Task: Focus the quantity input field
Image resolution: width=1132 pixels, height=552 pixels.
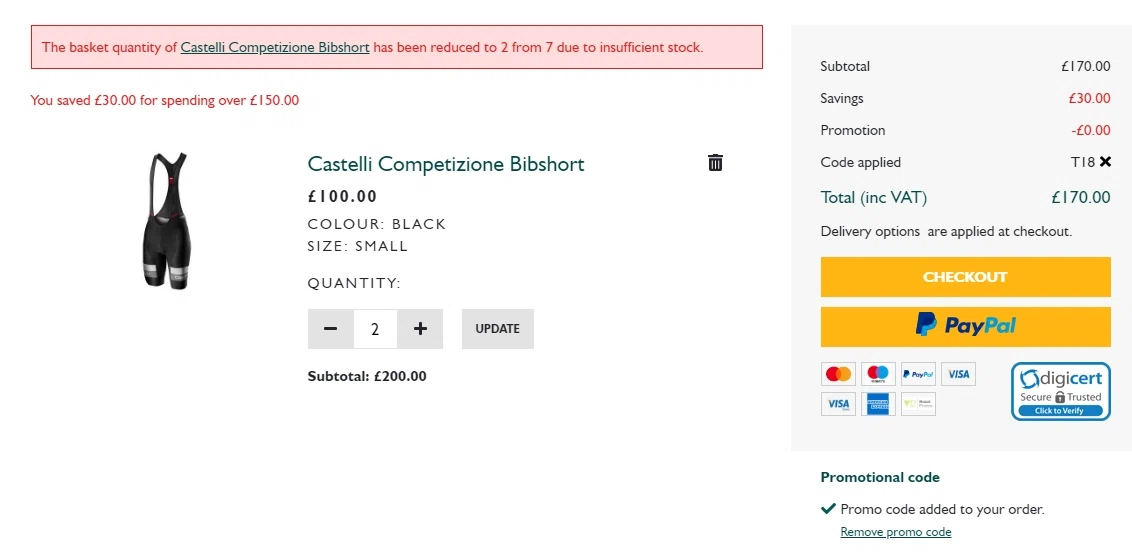Action: click(375, 329)
